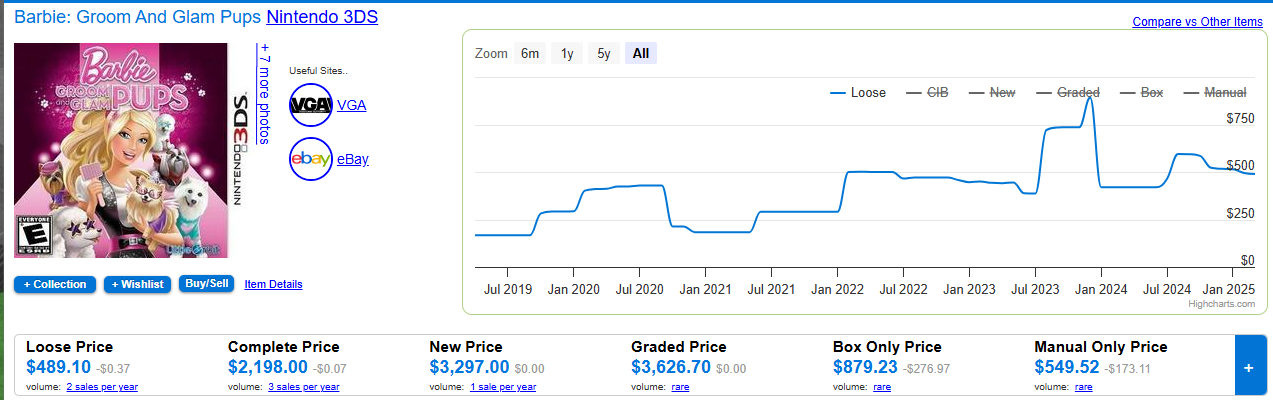Open the Nintendo 3DS platform link
Screen dimensions: 1273x400
[322, 17]
